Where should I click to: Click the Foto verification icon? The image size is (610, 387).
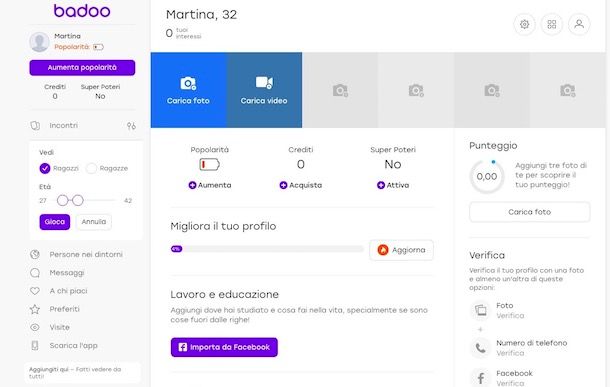pos(480,310)
